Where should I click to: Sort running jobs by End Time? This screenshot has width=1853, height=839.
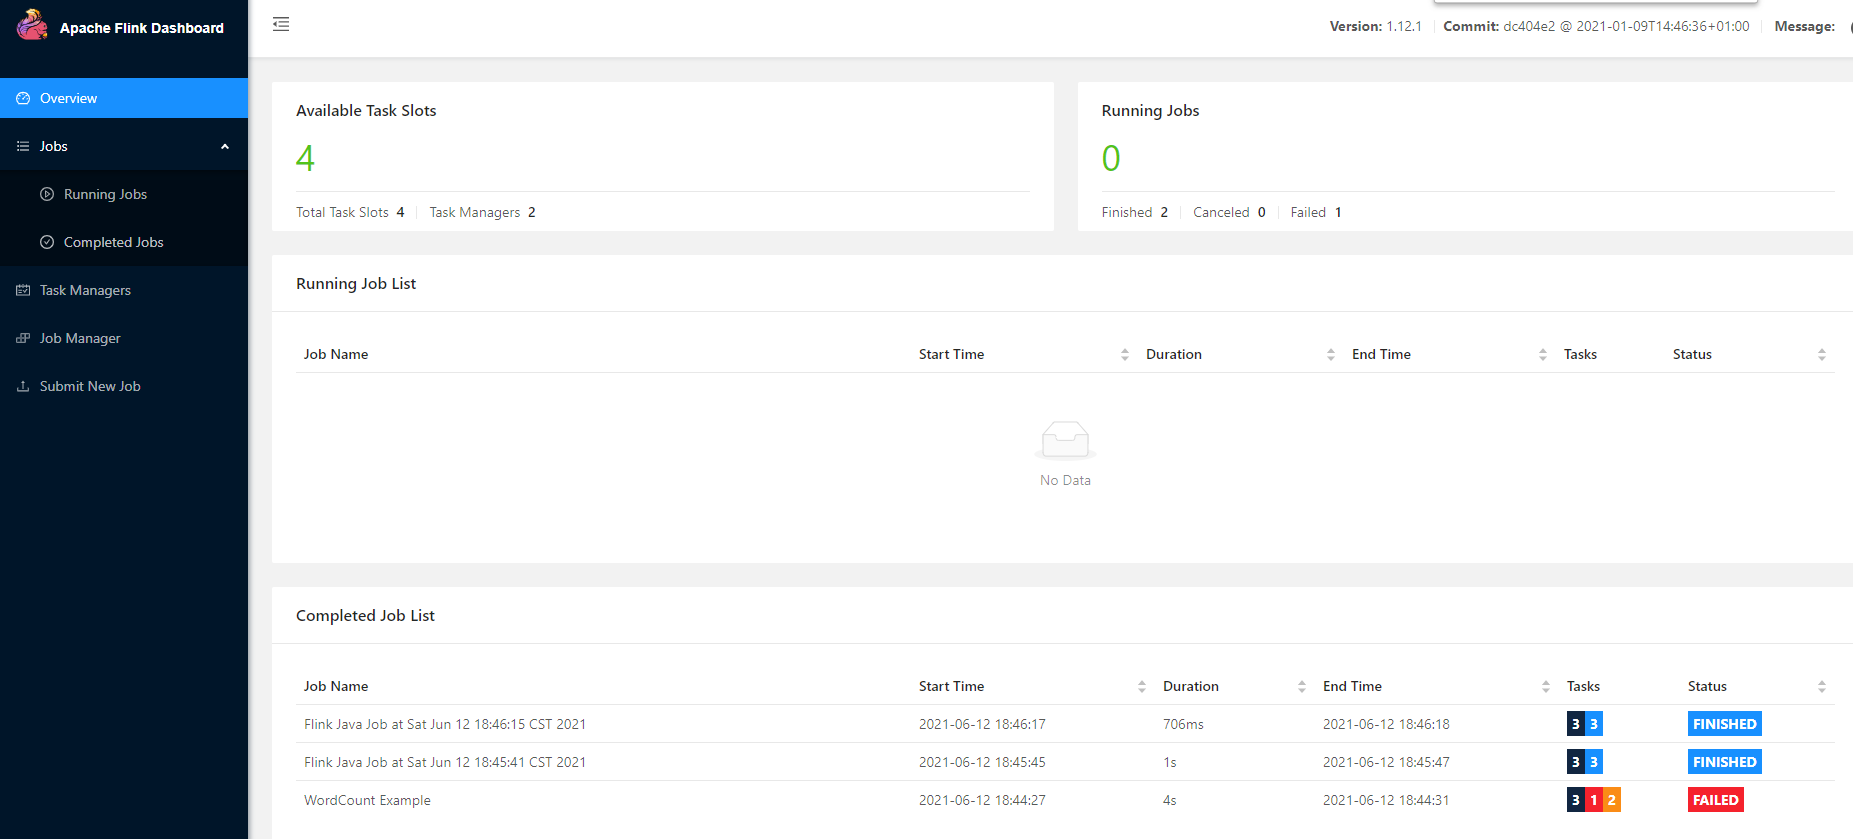[x=1543, y=354]
